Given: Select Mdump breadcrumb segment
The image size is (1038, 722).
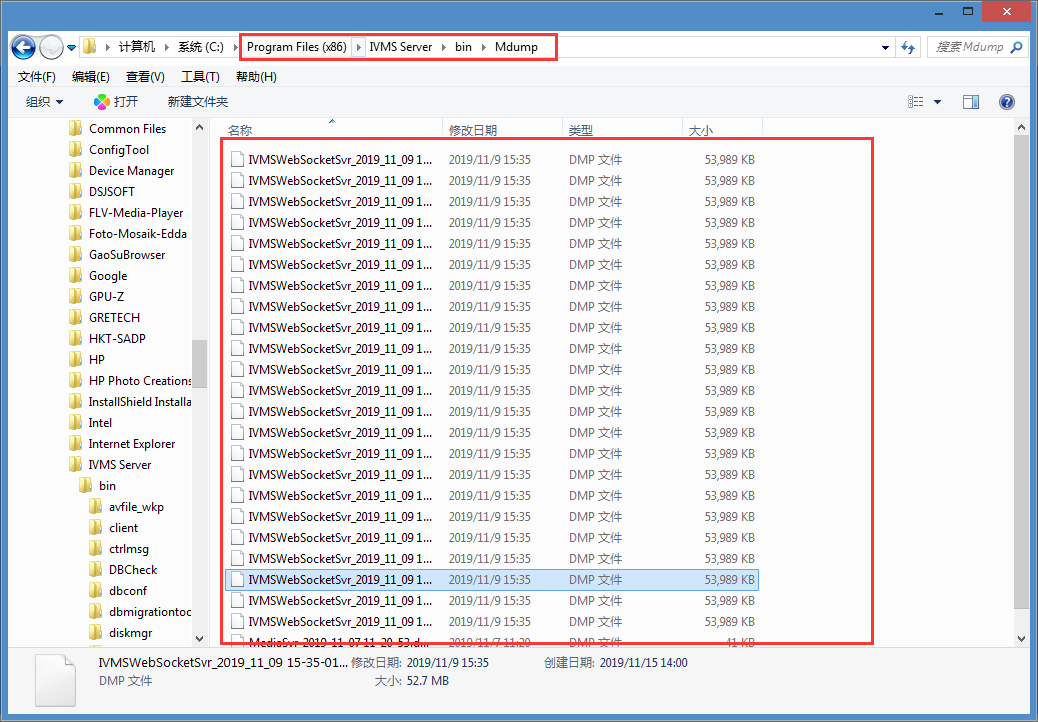Looking at the screenshot, I should pos(516,47).
